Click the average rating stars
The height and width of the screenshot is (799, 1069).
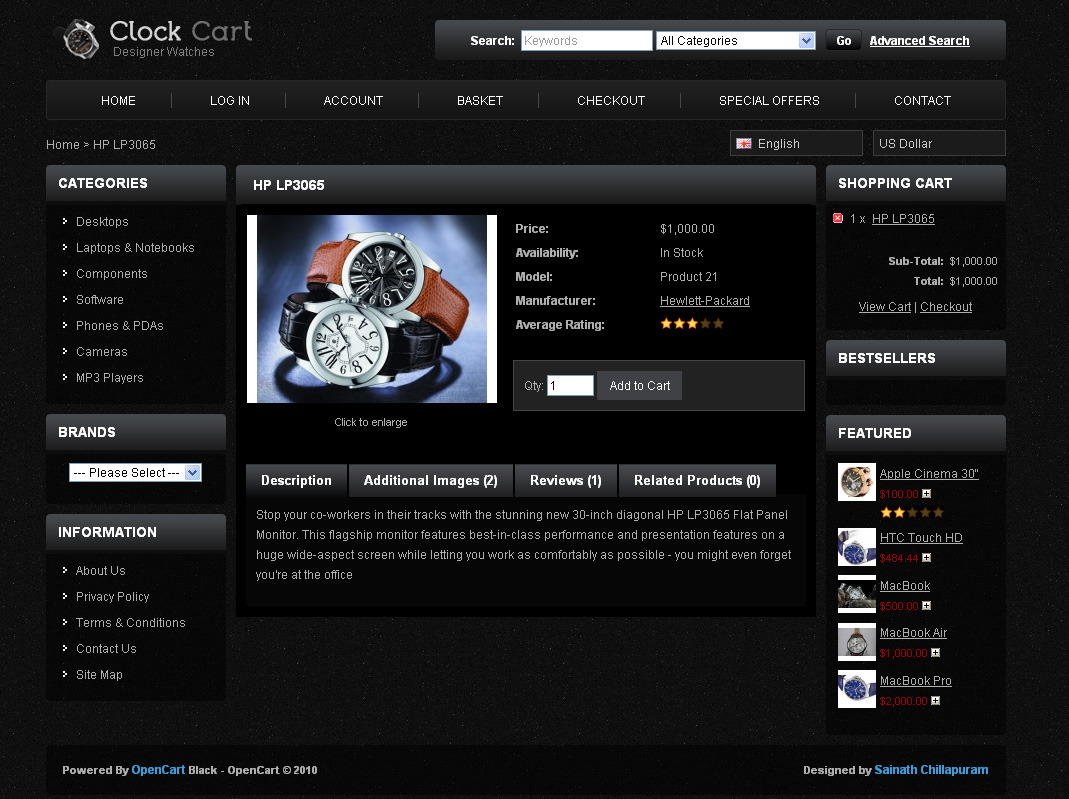pyautogui.click(x=692, y=324)
